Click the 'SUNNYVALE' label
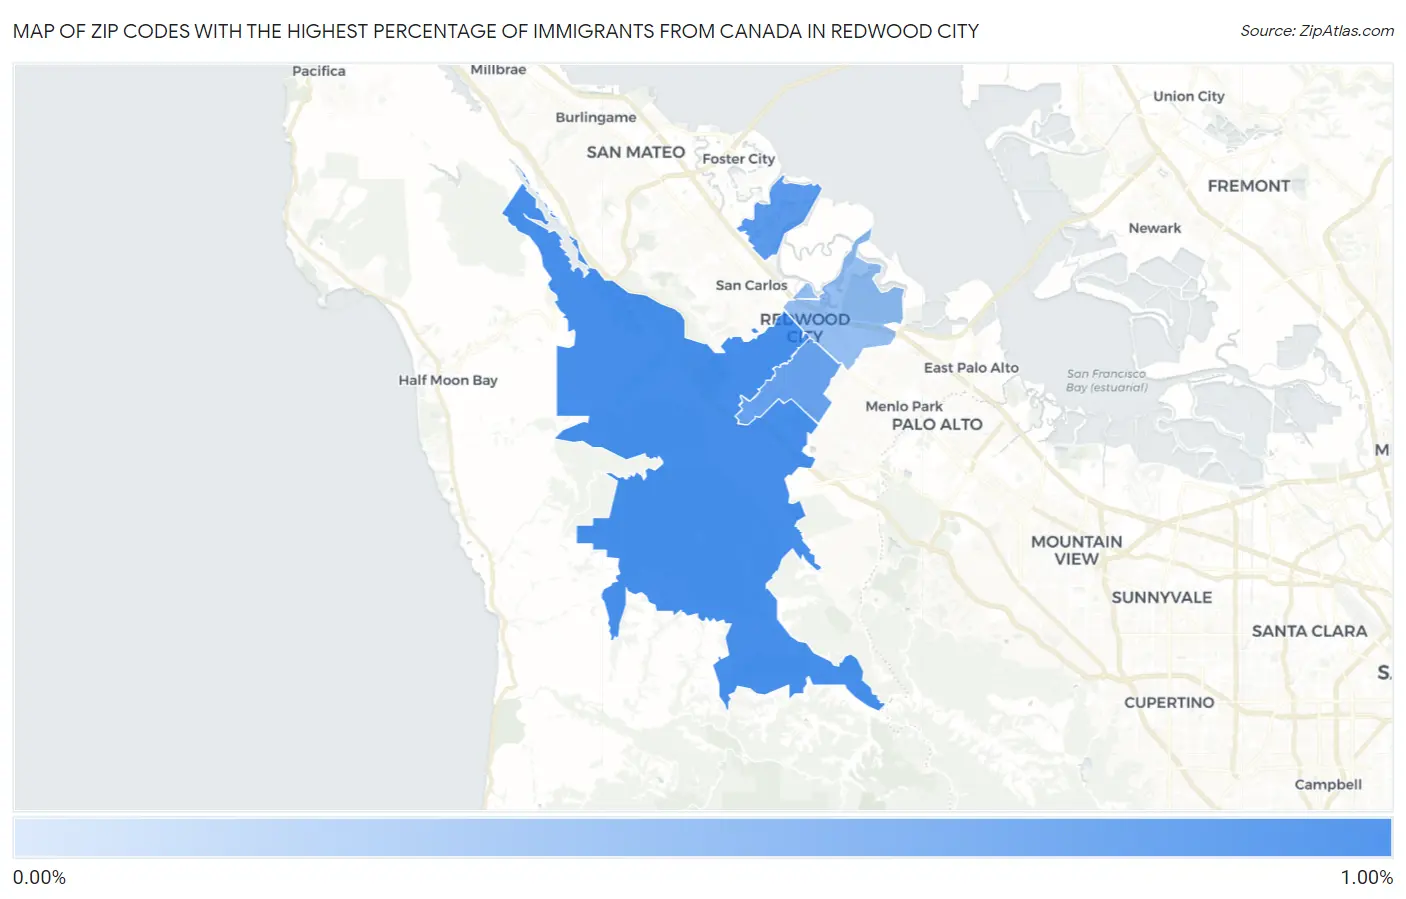 point(1162,597)
